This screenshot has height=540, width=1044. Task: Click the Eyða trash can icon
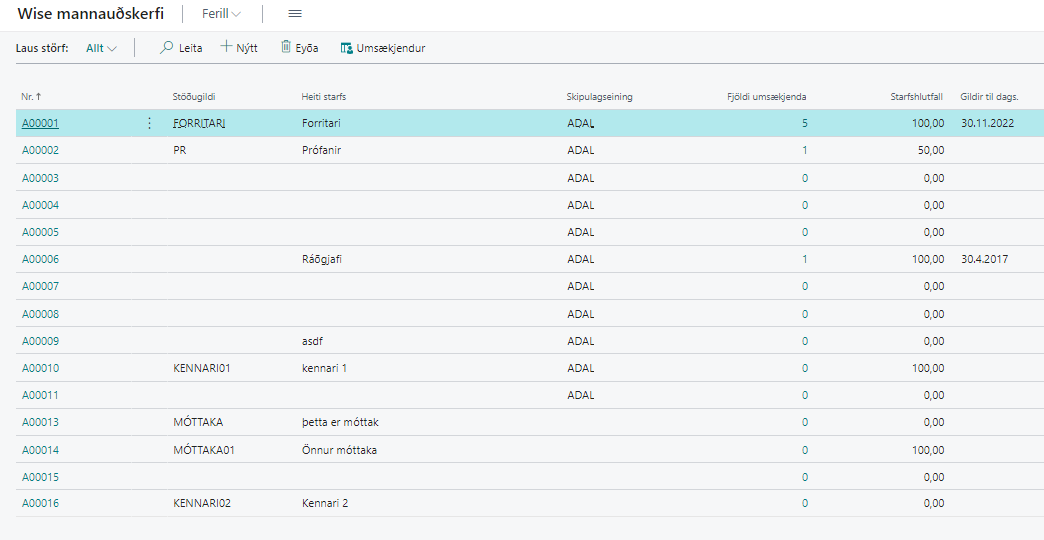click(286, 47)
